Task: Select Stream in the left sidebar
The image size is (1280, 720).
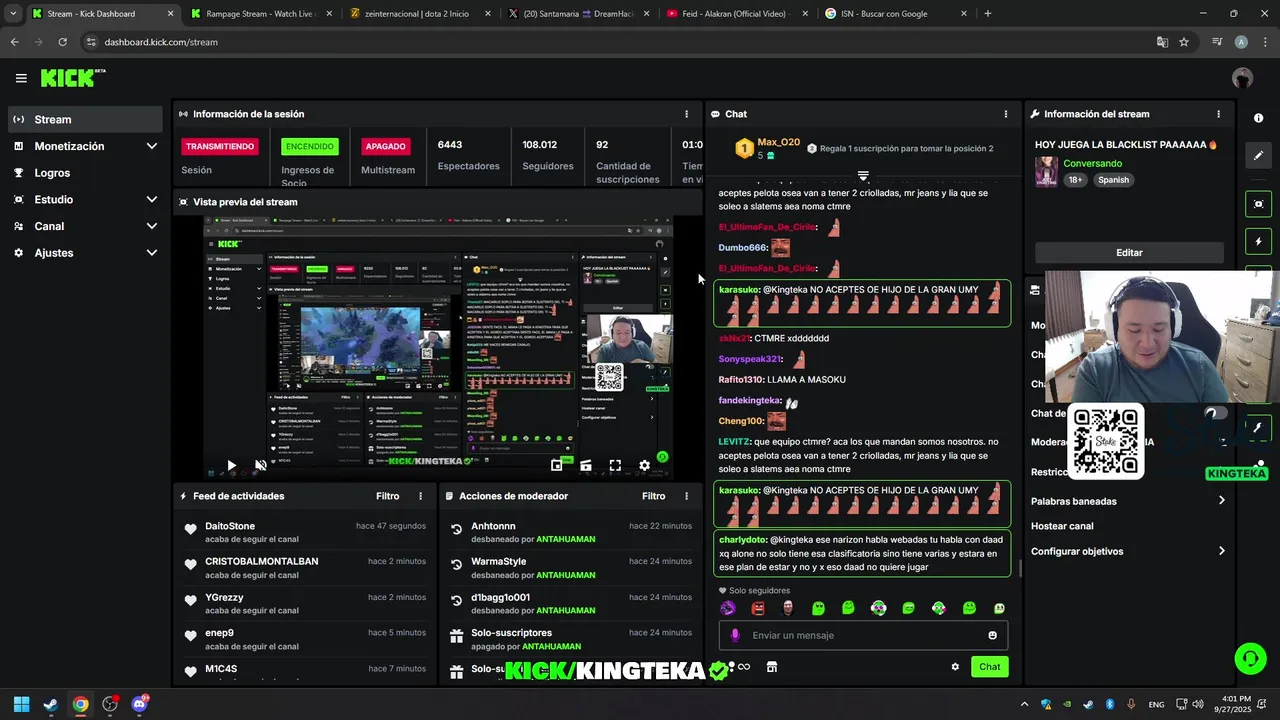Action: (x=85, y=119)
